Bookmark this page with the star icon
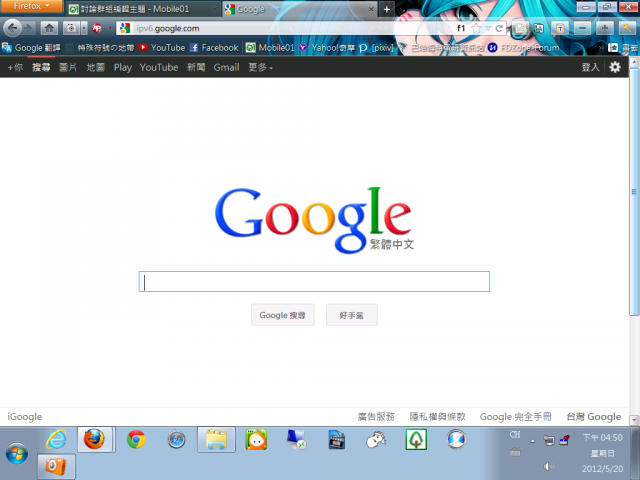 [x=476, y=28]
